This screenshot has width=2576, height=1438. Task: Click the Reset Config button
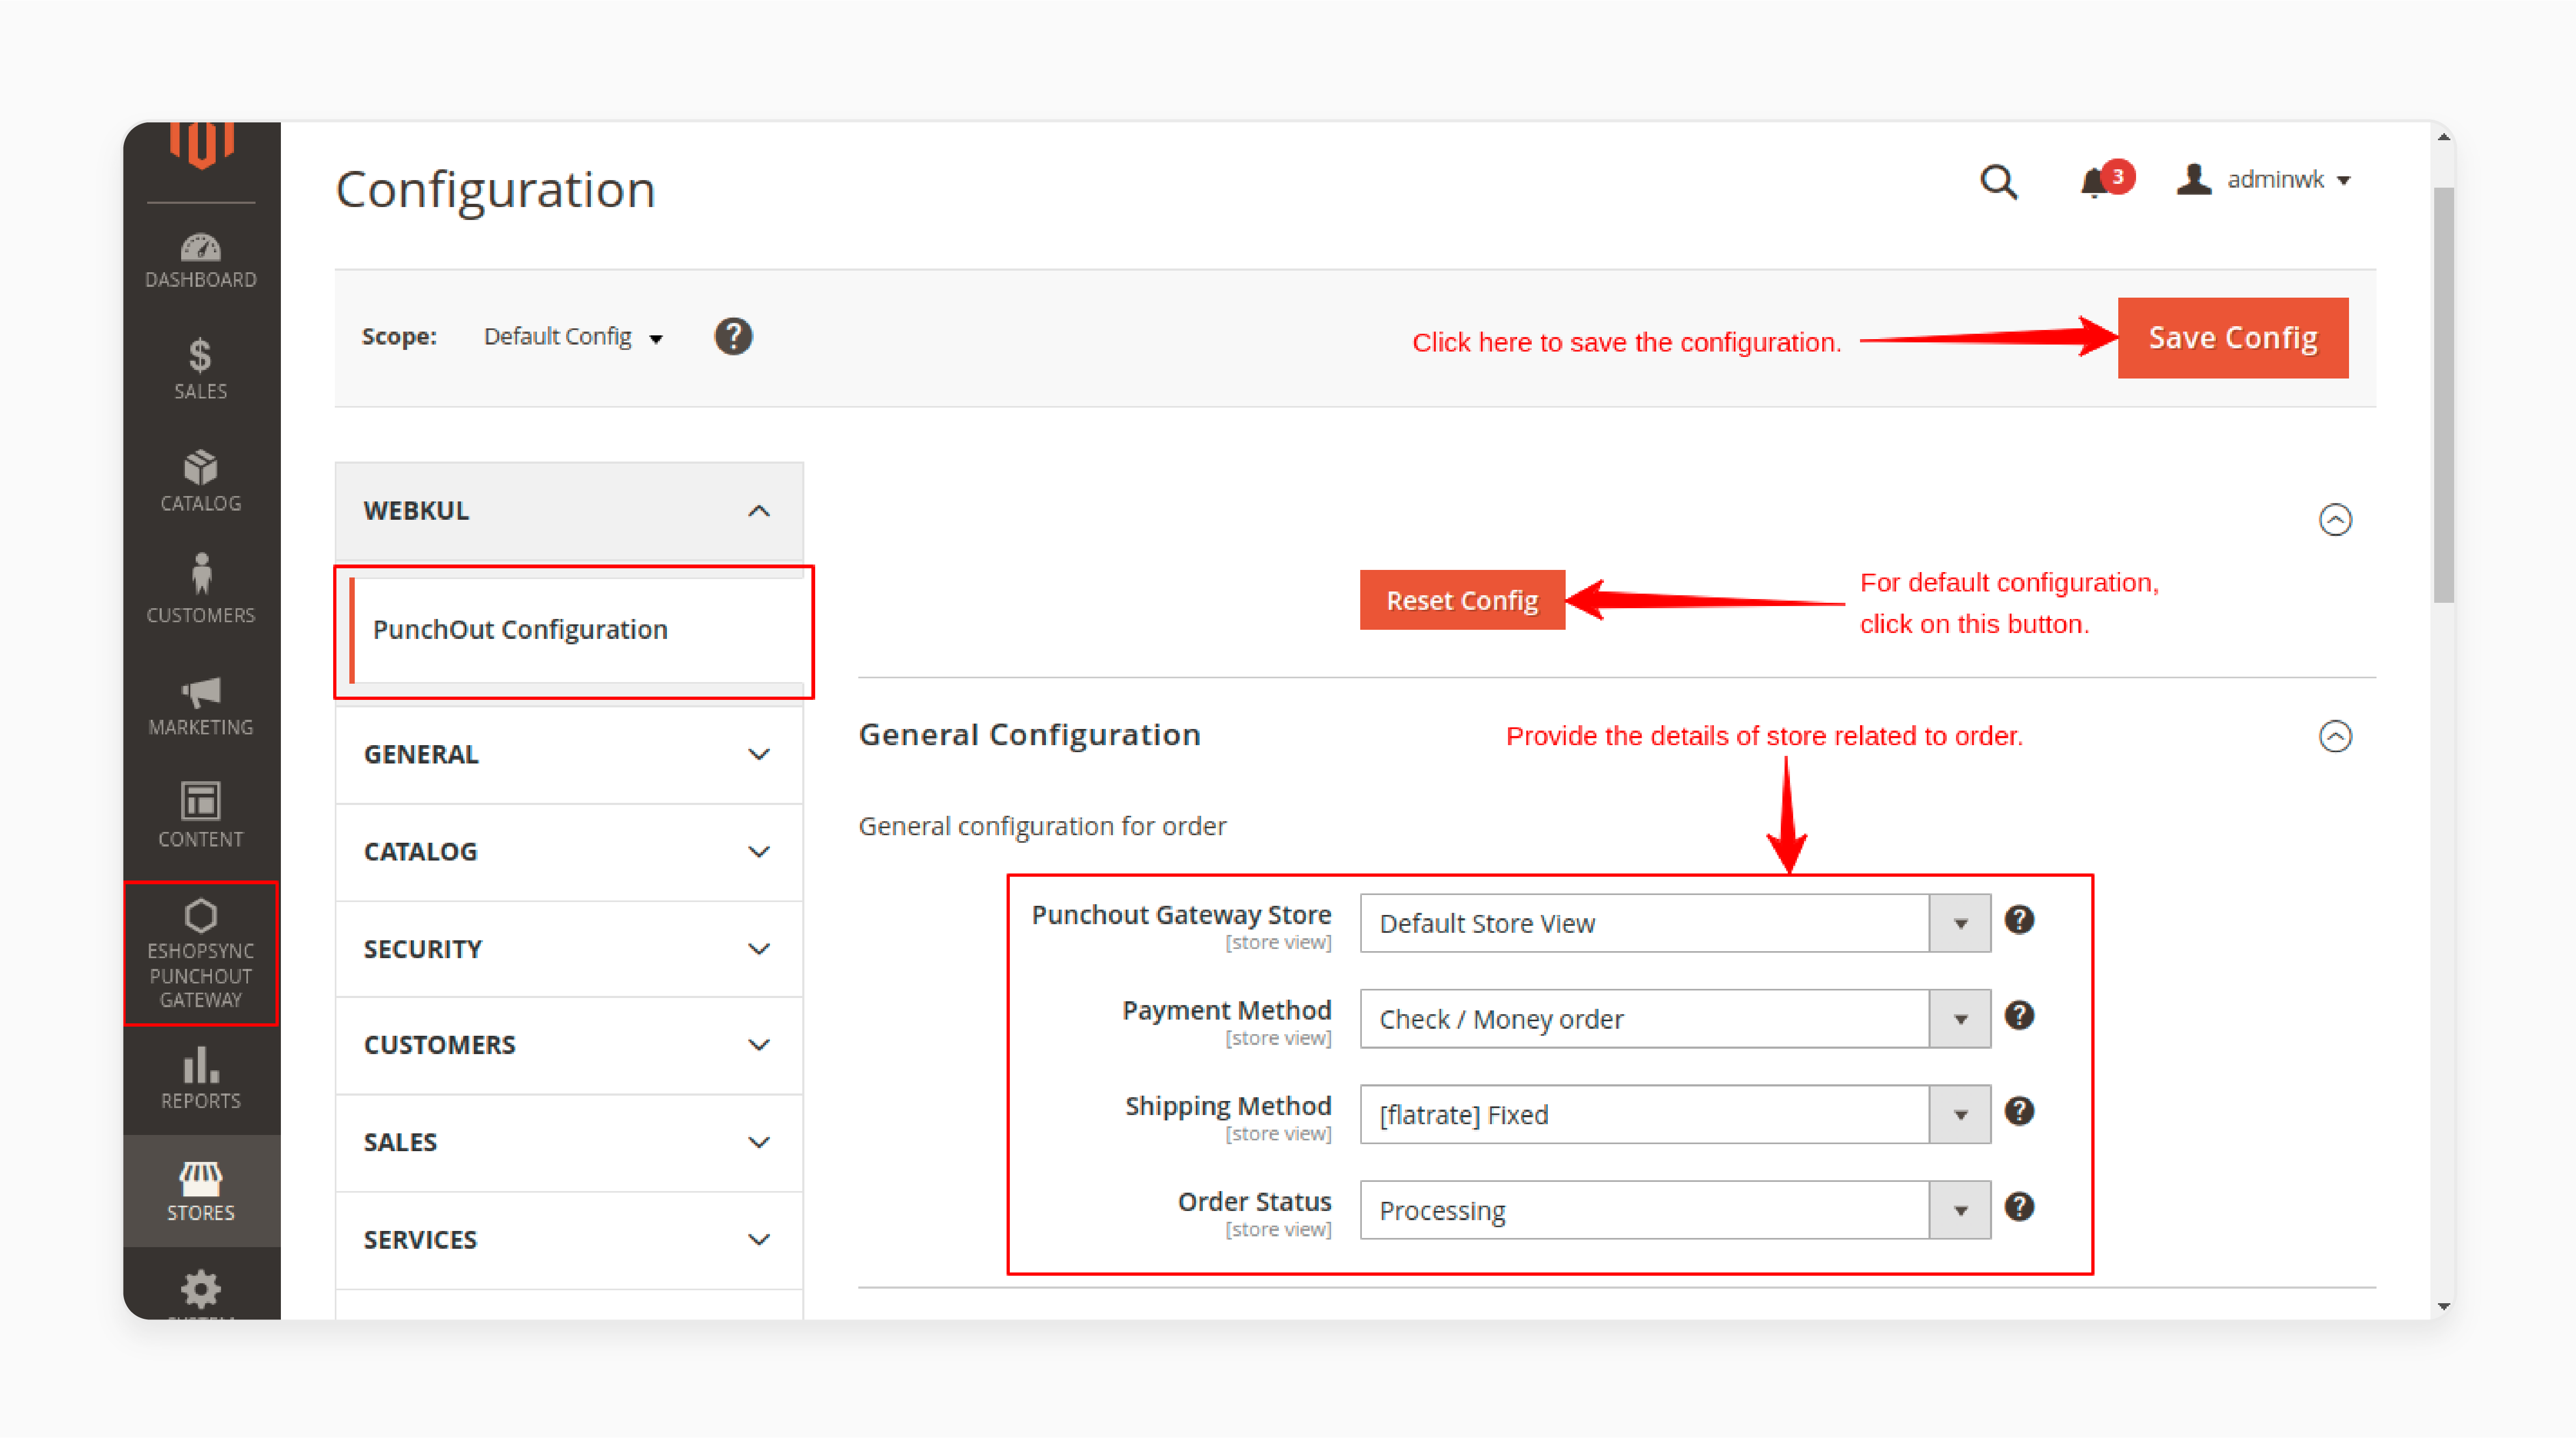coord(1462,600)
